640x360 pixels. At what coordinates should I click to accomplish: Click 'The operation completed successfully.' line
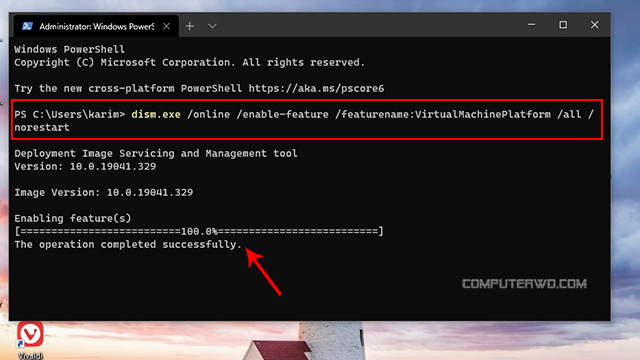(x=128, y=244)
